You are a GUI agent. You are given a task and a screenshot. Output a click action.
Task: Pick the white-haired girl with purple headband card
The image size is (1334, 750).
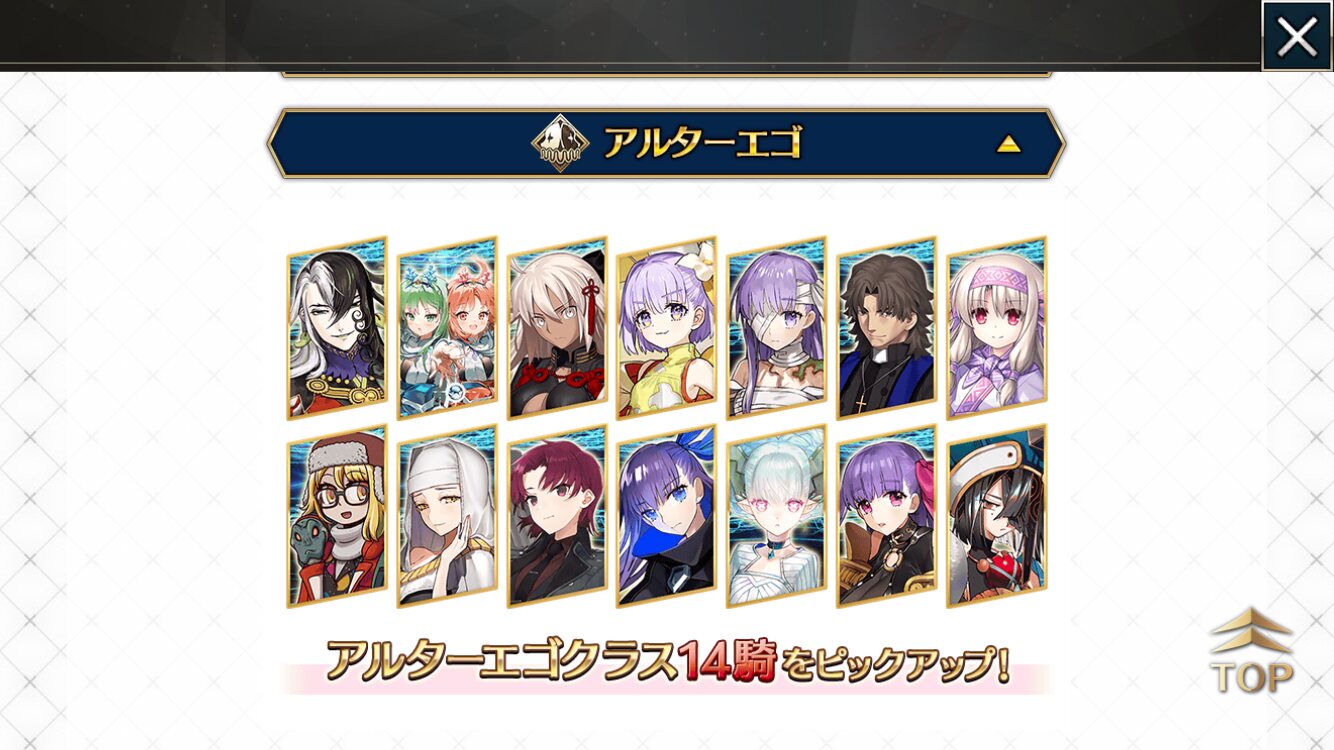(997, 329)
